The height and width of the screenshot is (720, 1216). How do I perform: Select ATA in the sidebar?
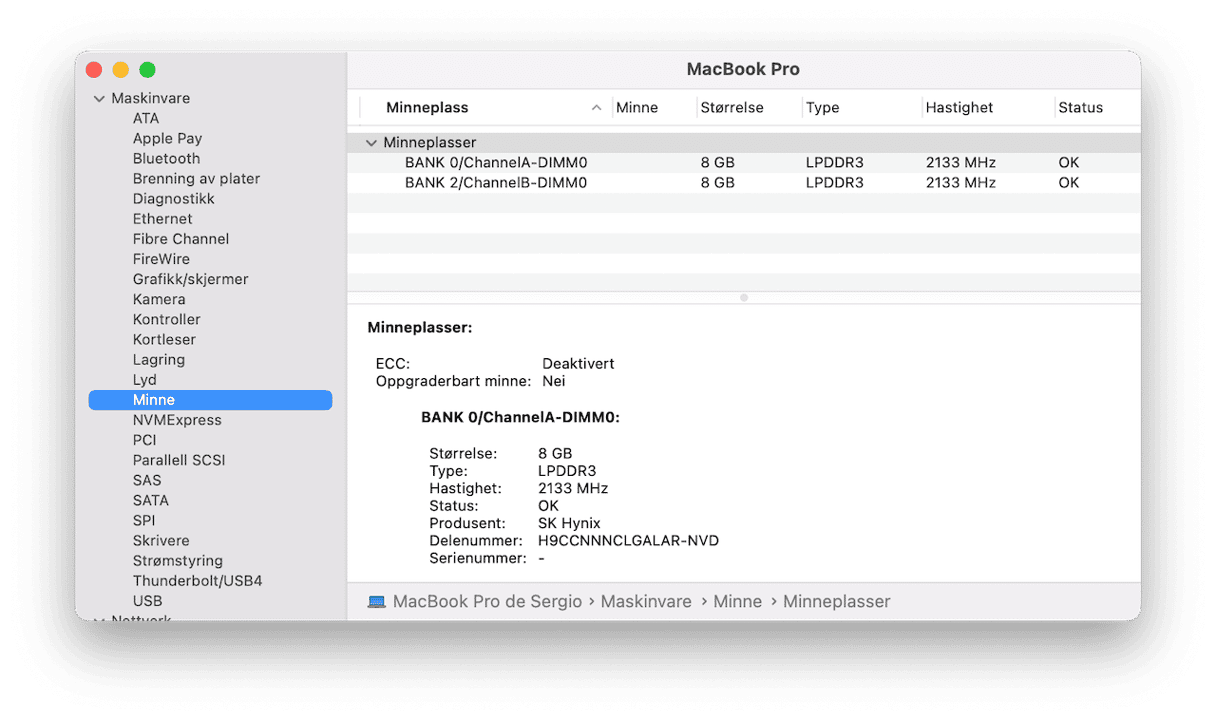coord(146,118)
